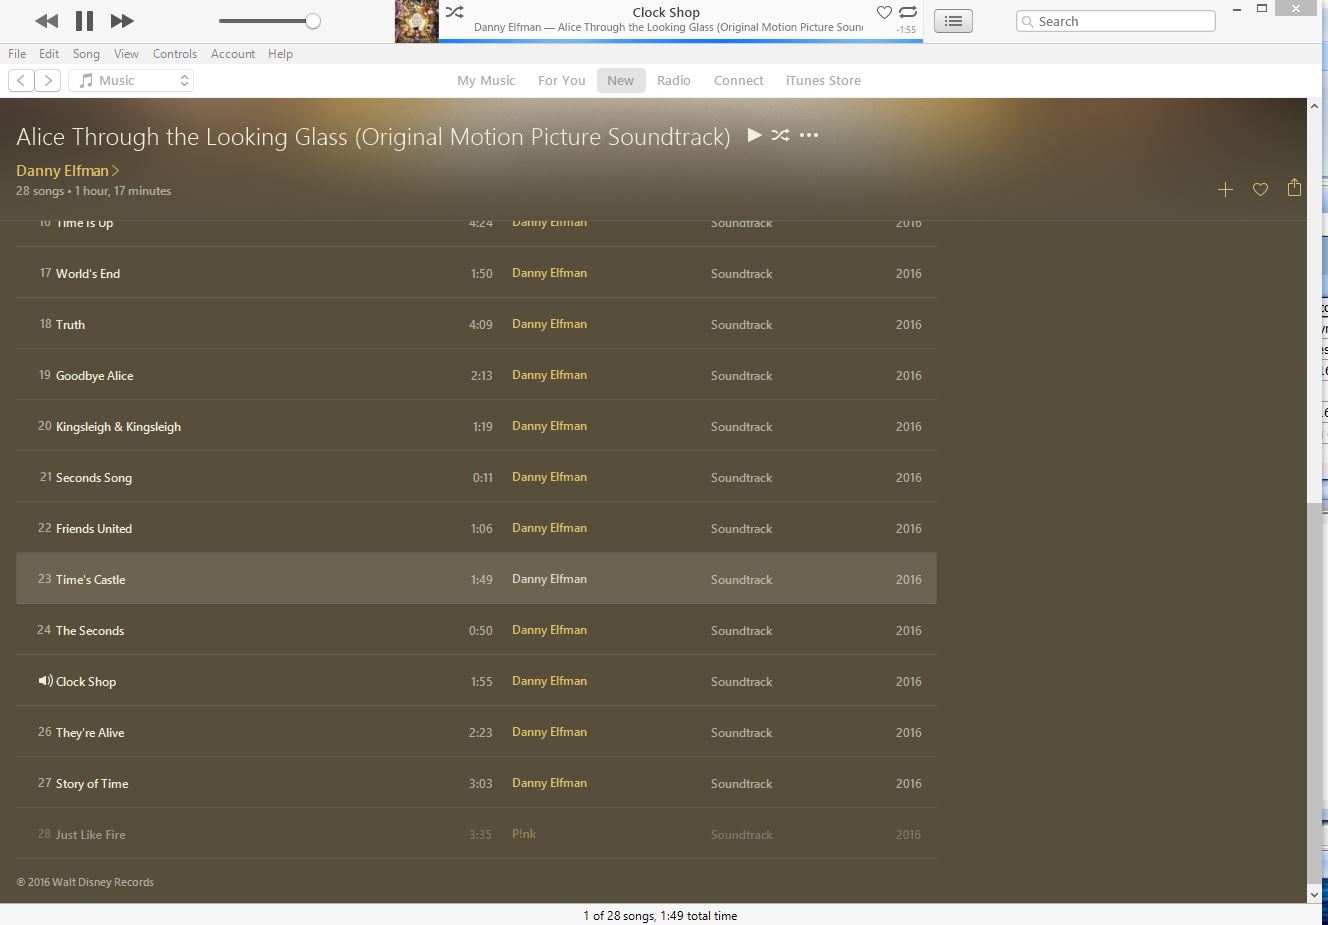Viewport: 1328px width, 925px height.
Task: Adjust the volume slider knob
Action: point(313,21)
